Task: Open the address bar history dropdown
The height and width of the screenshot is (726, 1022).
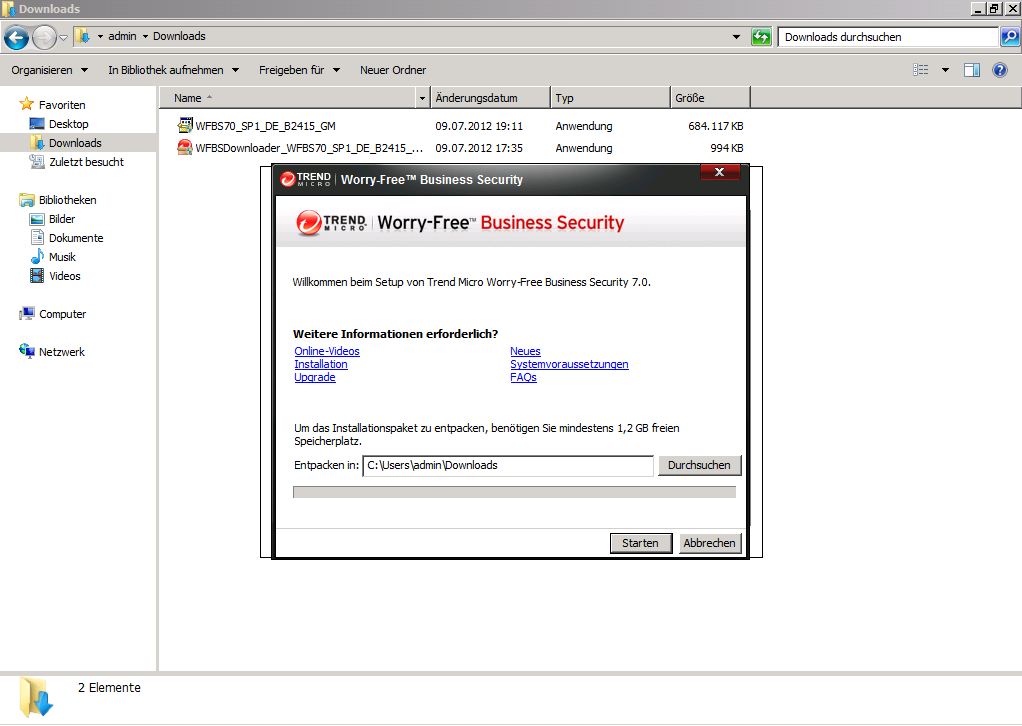Action: point(738,37)
